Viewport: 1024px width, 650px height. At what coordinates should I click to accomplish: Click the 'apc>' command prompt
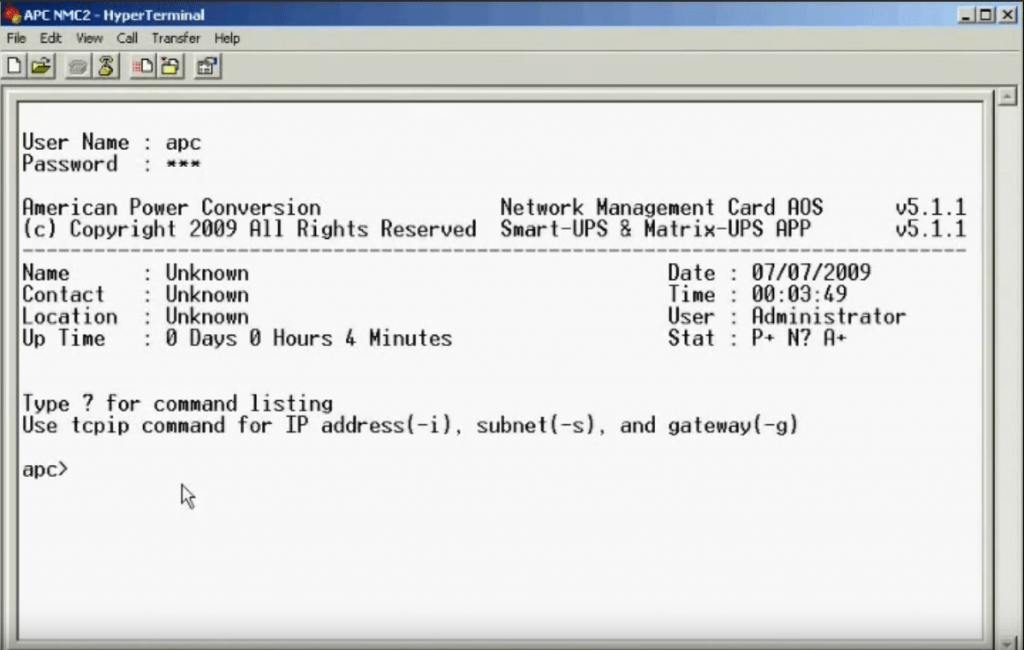45,470
